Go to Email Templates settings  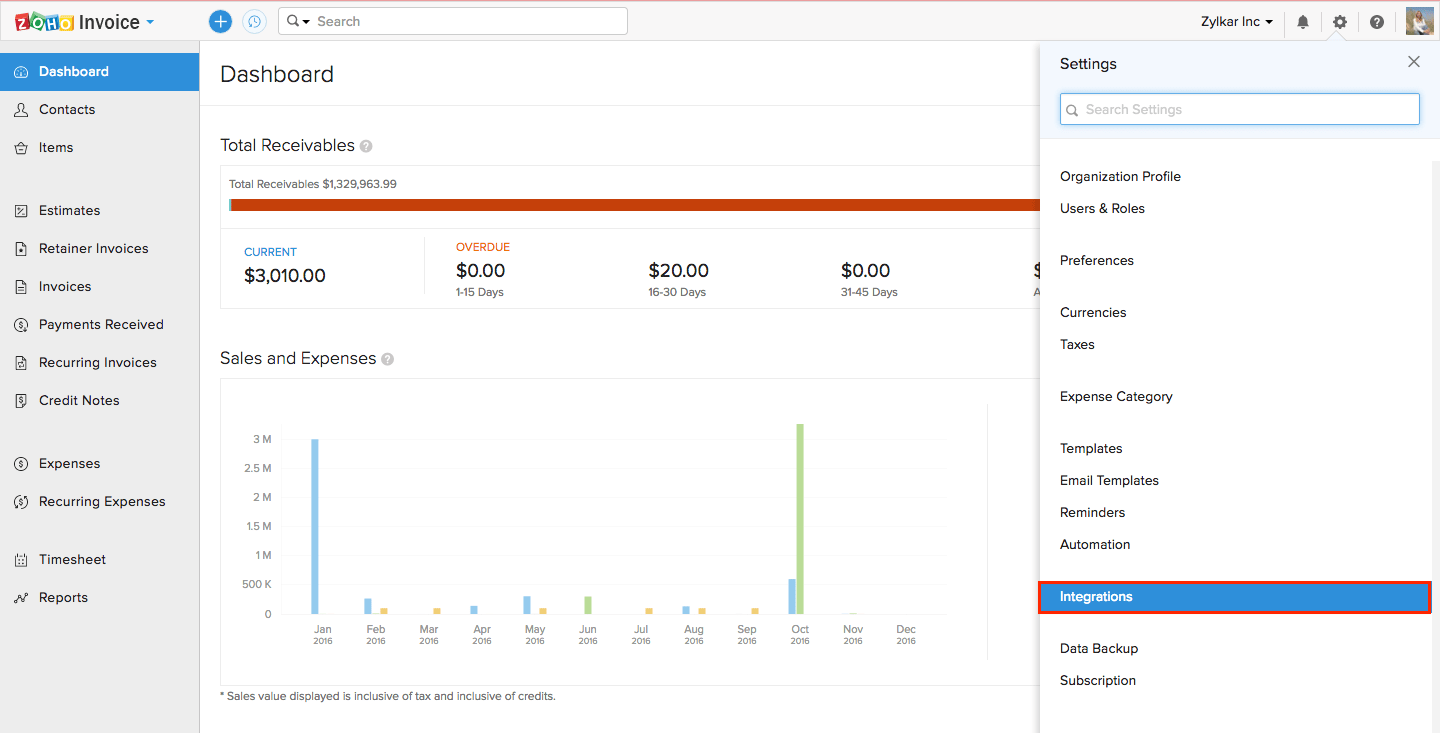point(1109,481)
